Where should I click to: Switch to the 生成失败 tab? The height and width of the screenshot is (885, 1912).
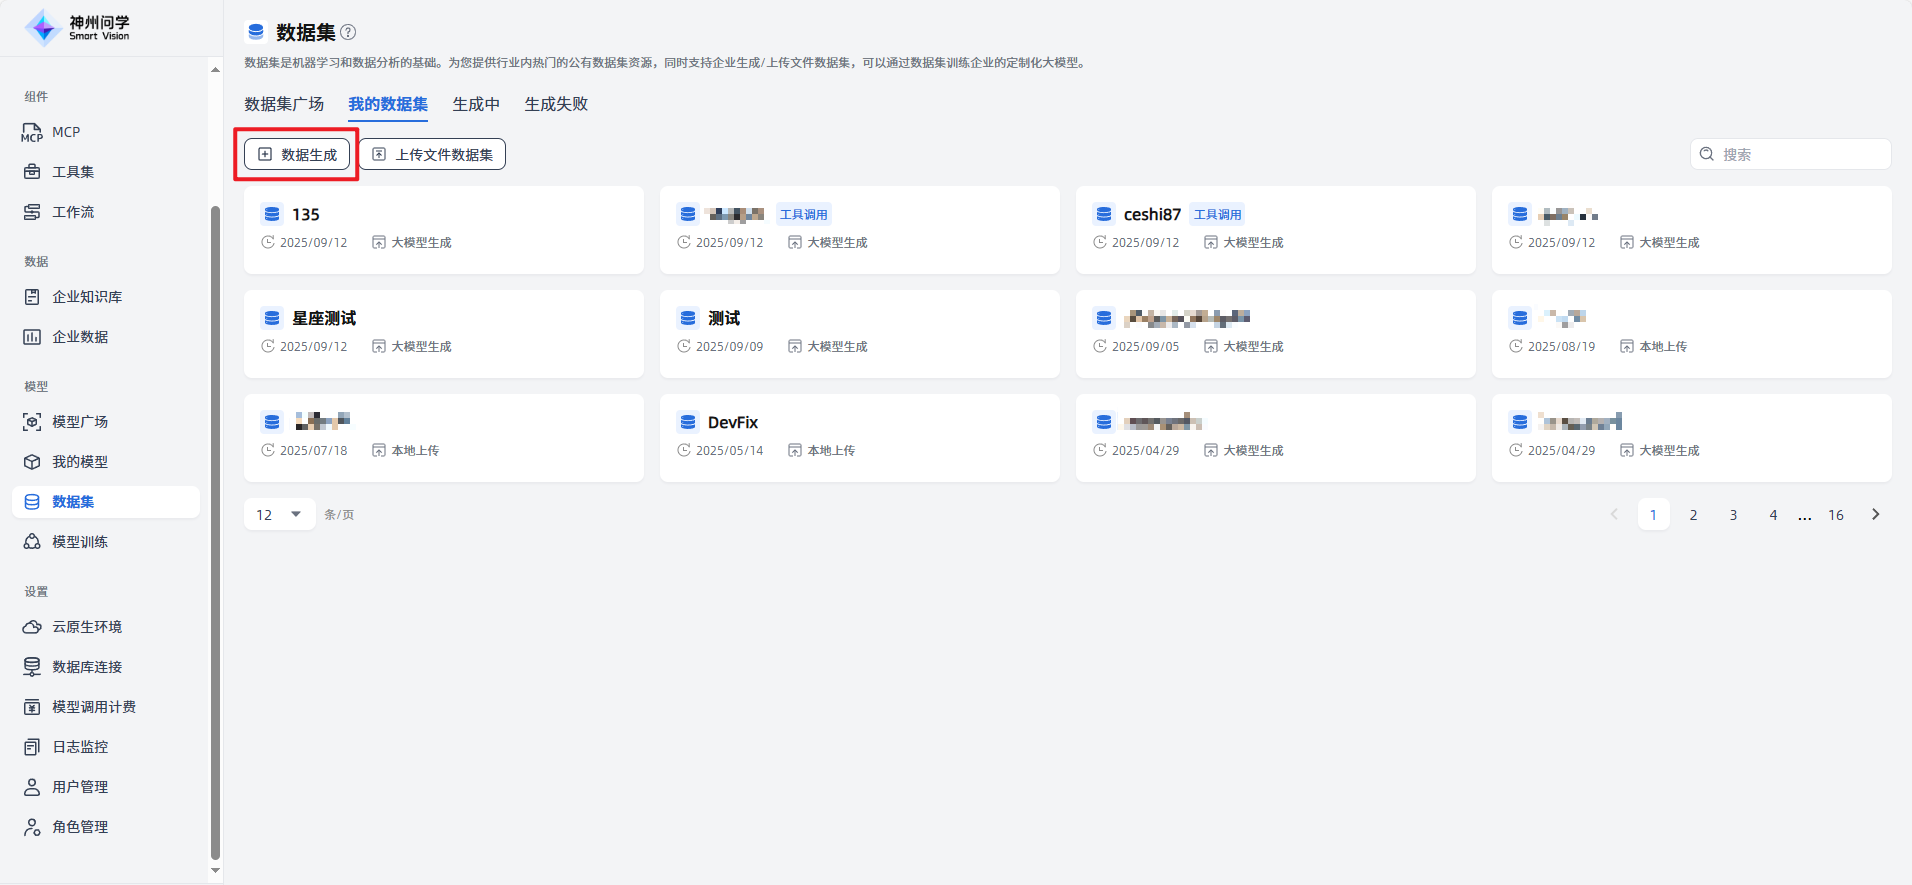[x=556, y=104]
